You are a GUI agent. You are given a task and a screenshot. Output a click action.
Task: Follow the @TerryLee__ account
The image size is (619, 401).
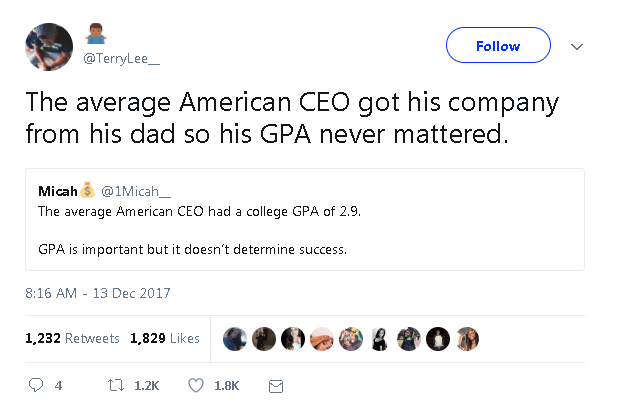coord(497,46)
